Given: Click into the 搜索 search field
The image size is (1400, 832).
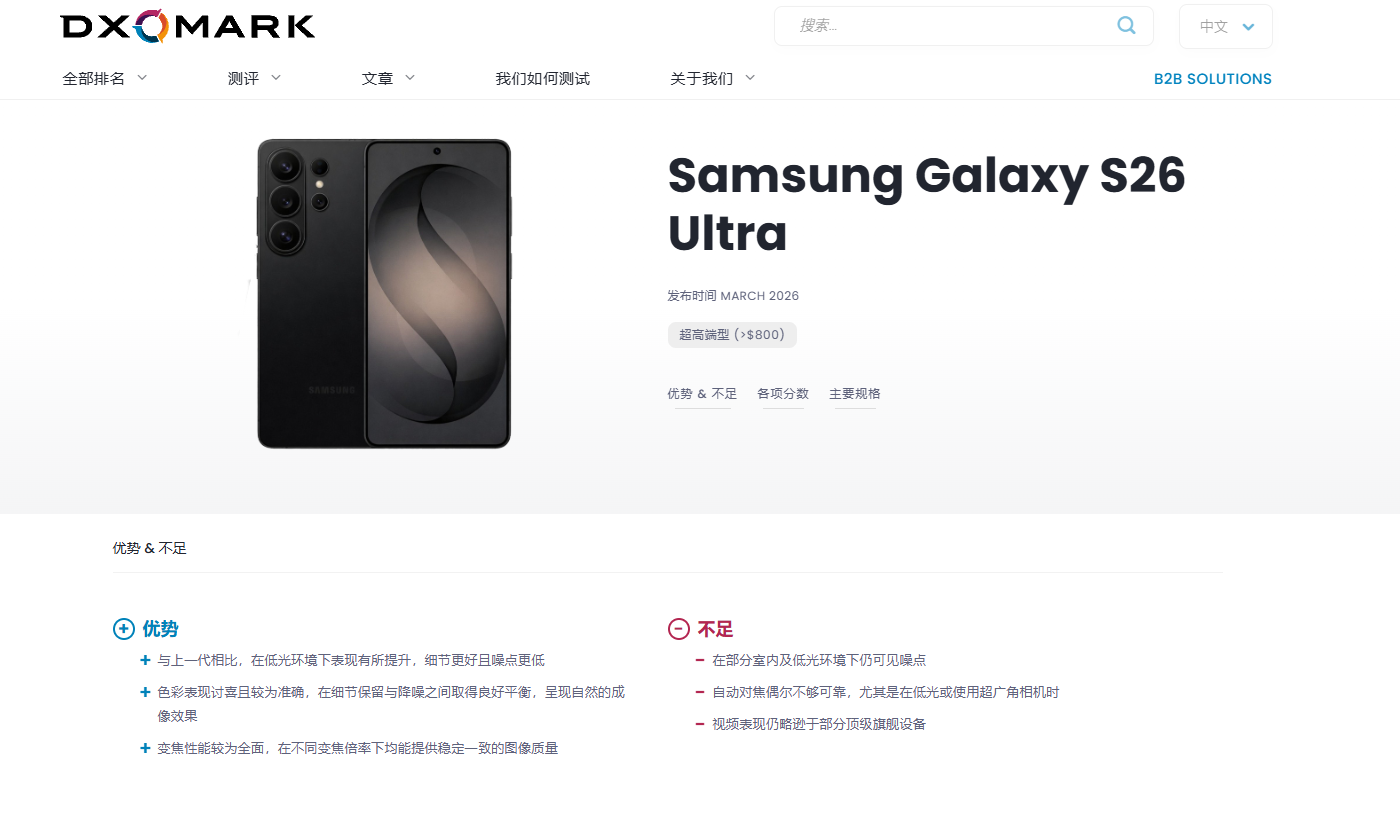Looking at the screenshot, I should point(950,26).
